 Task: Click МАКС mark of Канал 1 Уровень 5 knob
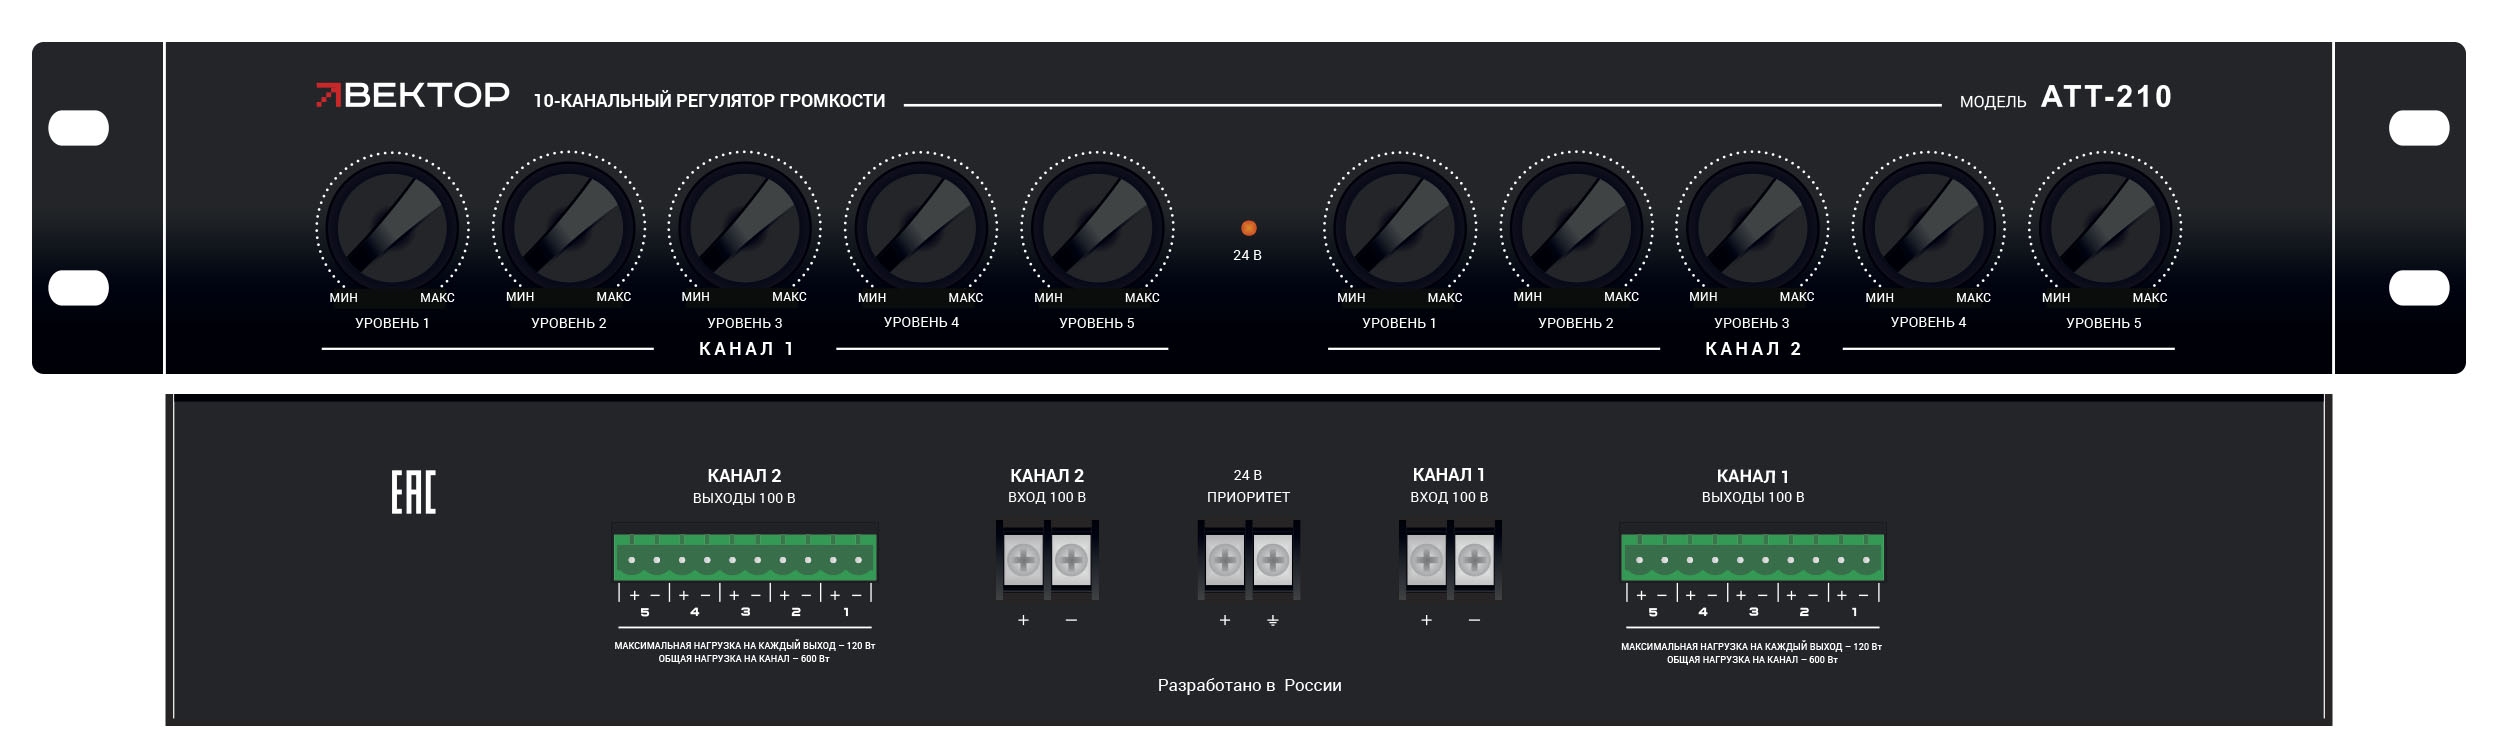pos(1142,297)
